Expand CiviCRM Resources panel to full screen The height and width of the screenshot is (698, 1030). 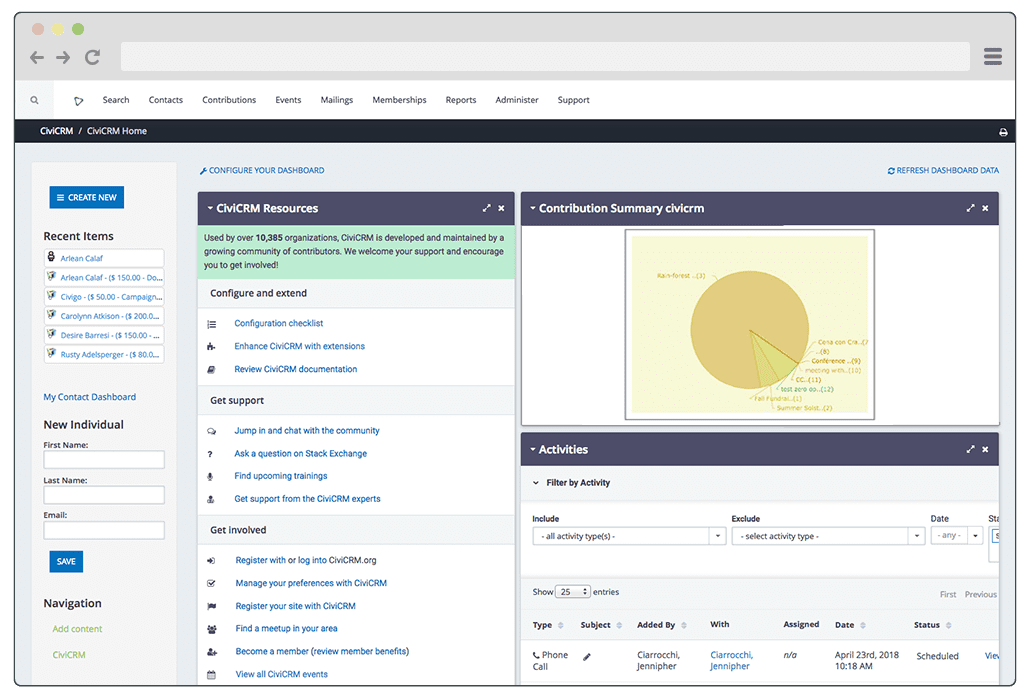tap(487, 208)
